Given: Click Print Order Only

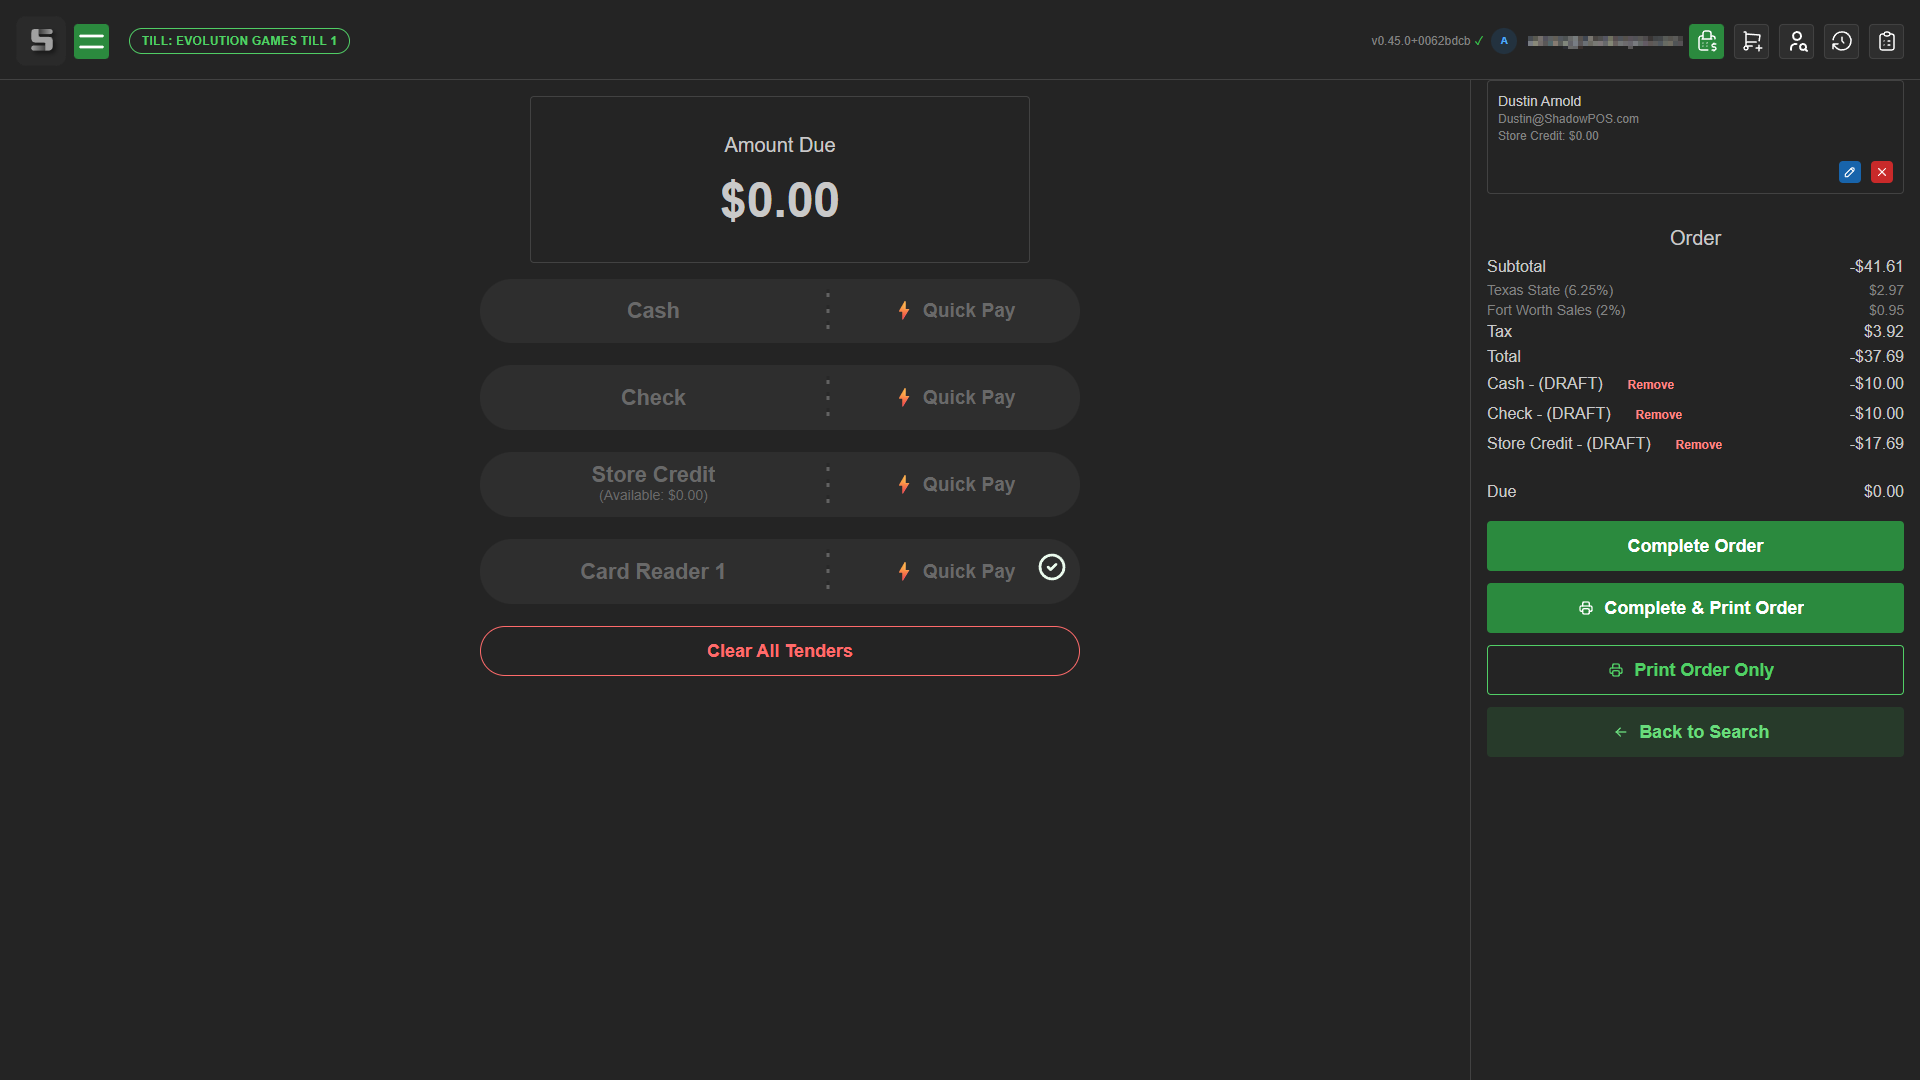Looking at the screenshot, I should coord(1694,670).
